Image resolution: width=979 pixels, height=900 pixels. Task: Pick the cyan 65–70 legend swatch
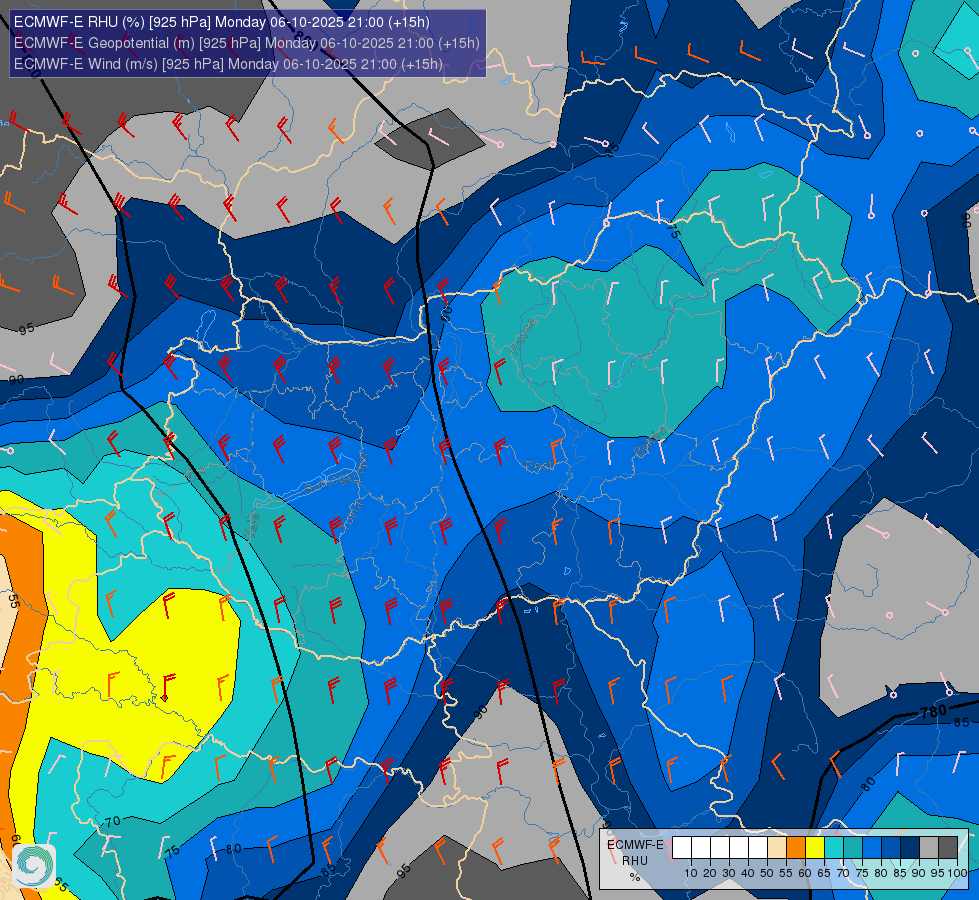click(834, 848)
